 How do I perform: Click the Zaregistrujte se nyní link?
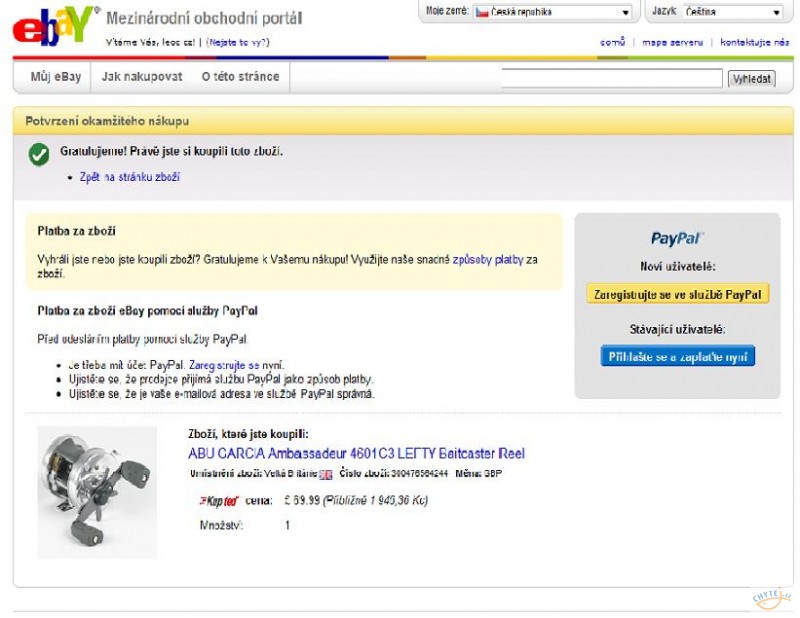236,365
